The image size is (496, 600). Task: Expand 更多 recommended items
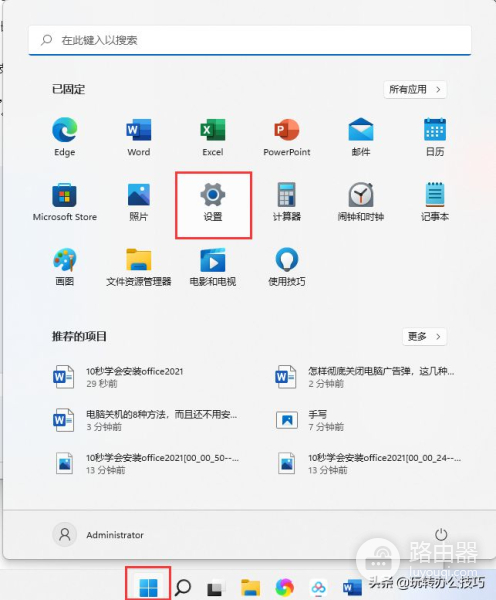pyautogui.click(x=424, y=336)
